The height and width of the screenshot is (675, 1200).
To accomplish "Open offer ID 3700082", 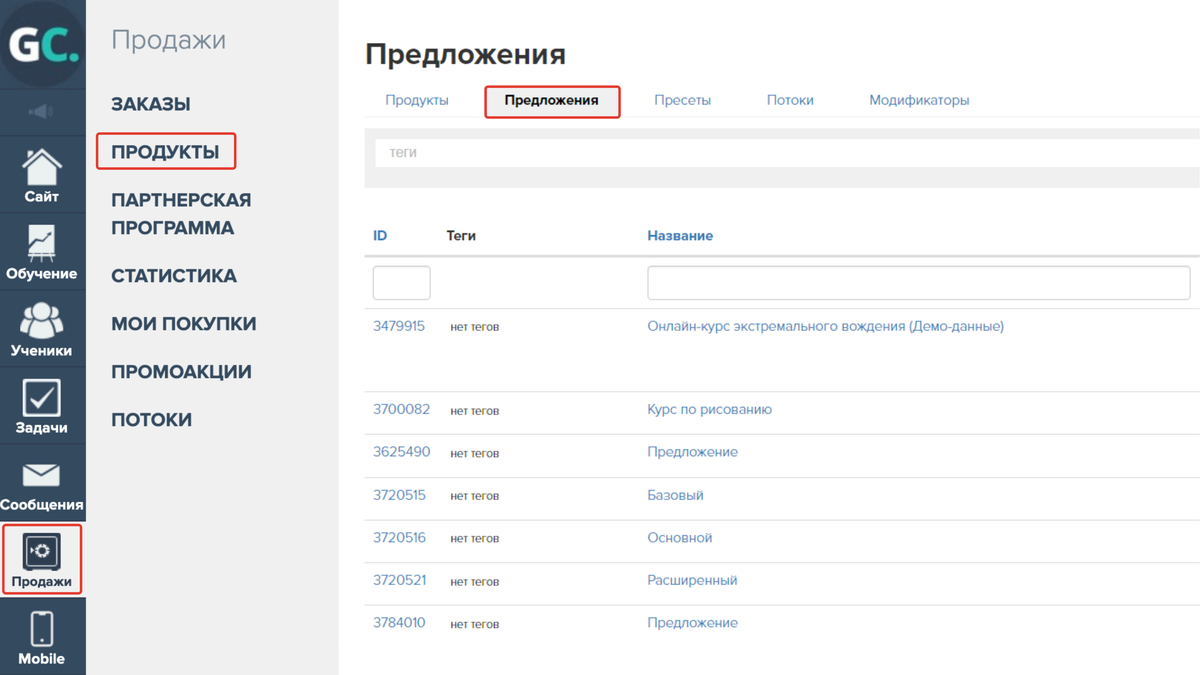I will point(402,409).
